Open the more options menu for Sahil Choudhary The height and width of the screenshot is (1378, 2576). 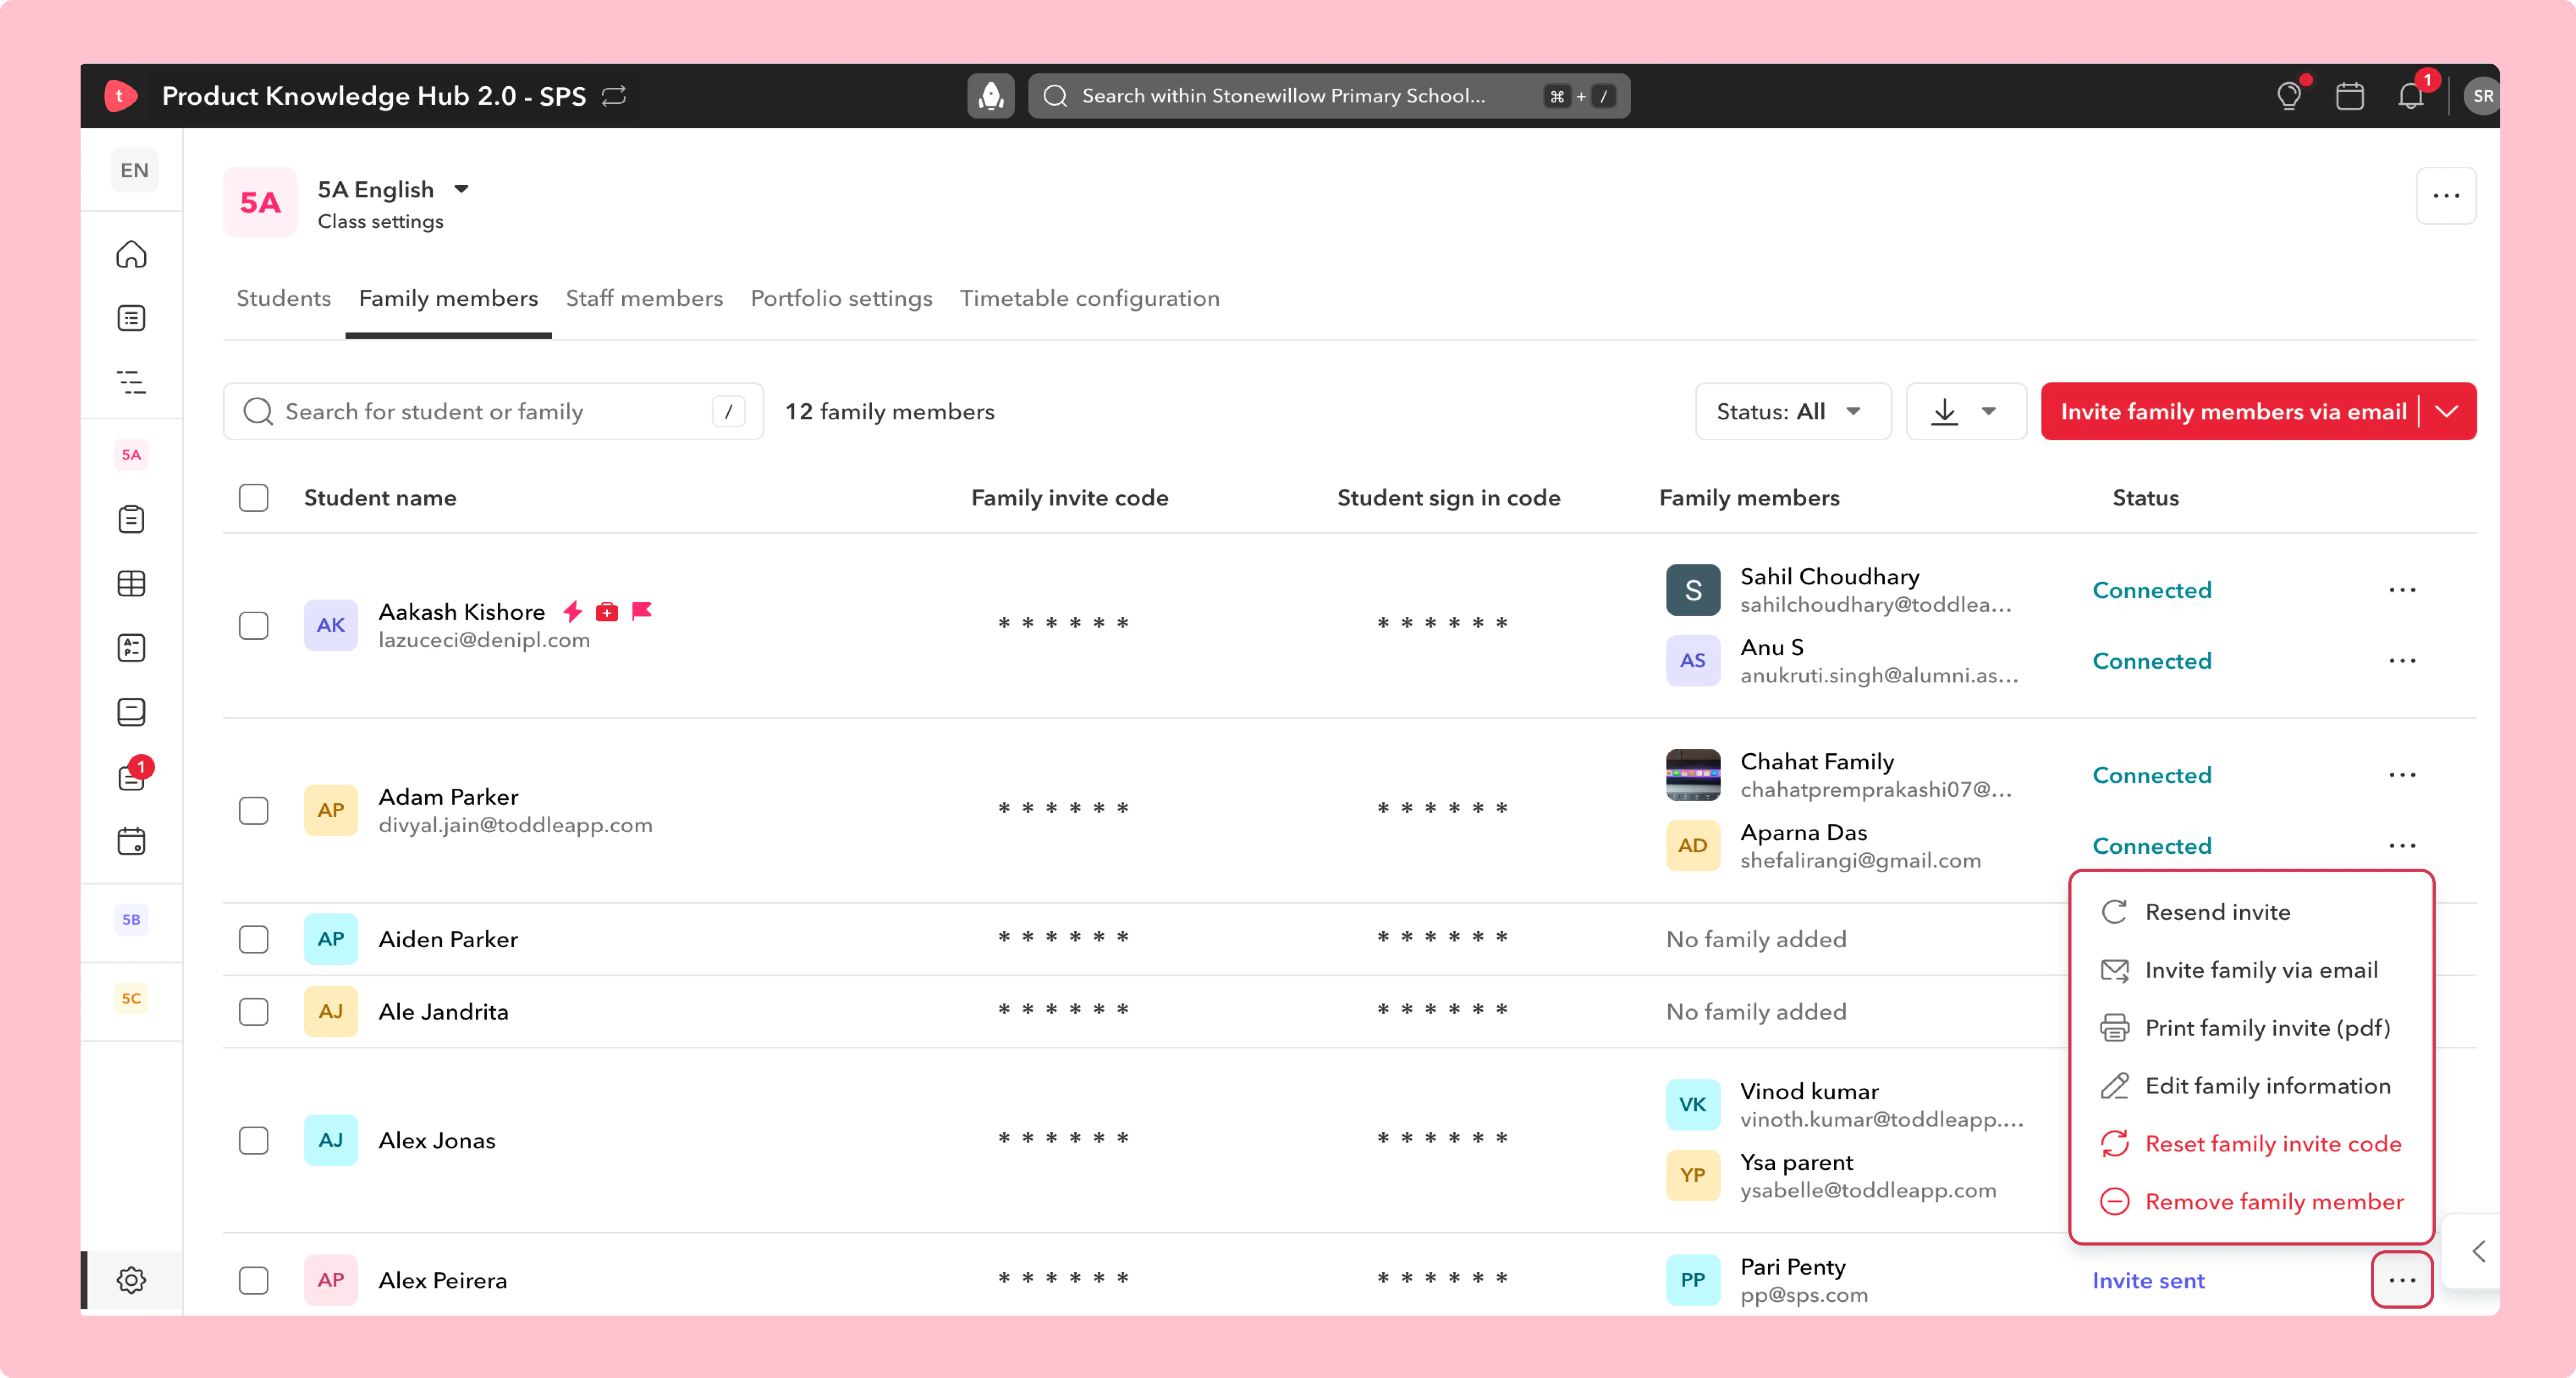point(2402,590)
